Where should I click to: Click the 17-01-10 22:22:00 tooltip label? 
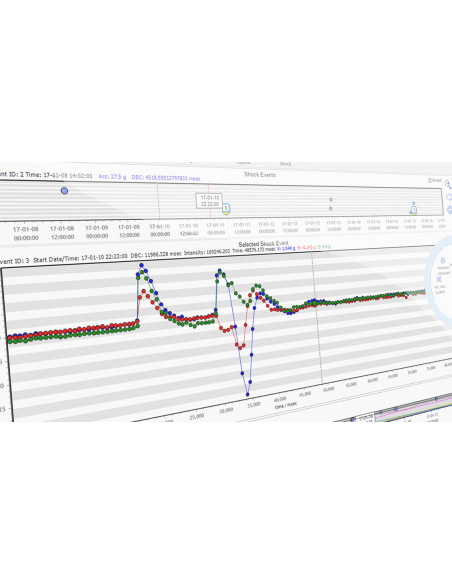click(210, 201)
